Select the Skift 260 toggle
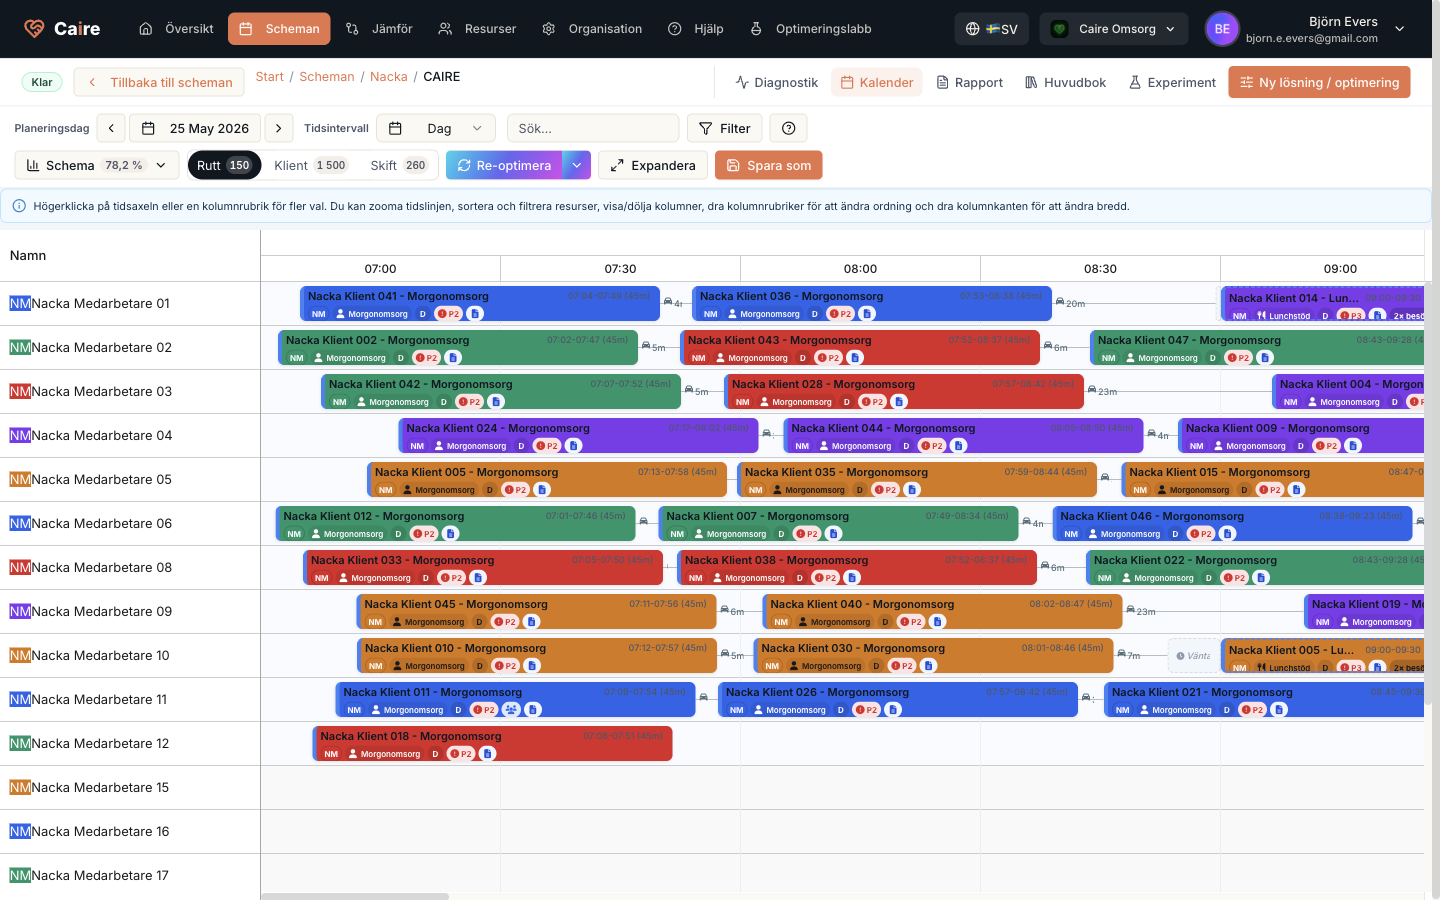Viewport: 1440px width, 900px height. 398,165
